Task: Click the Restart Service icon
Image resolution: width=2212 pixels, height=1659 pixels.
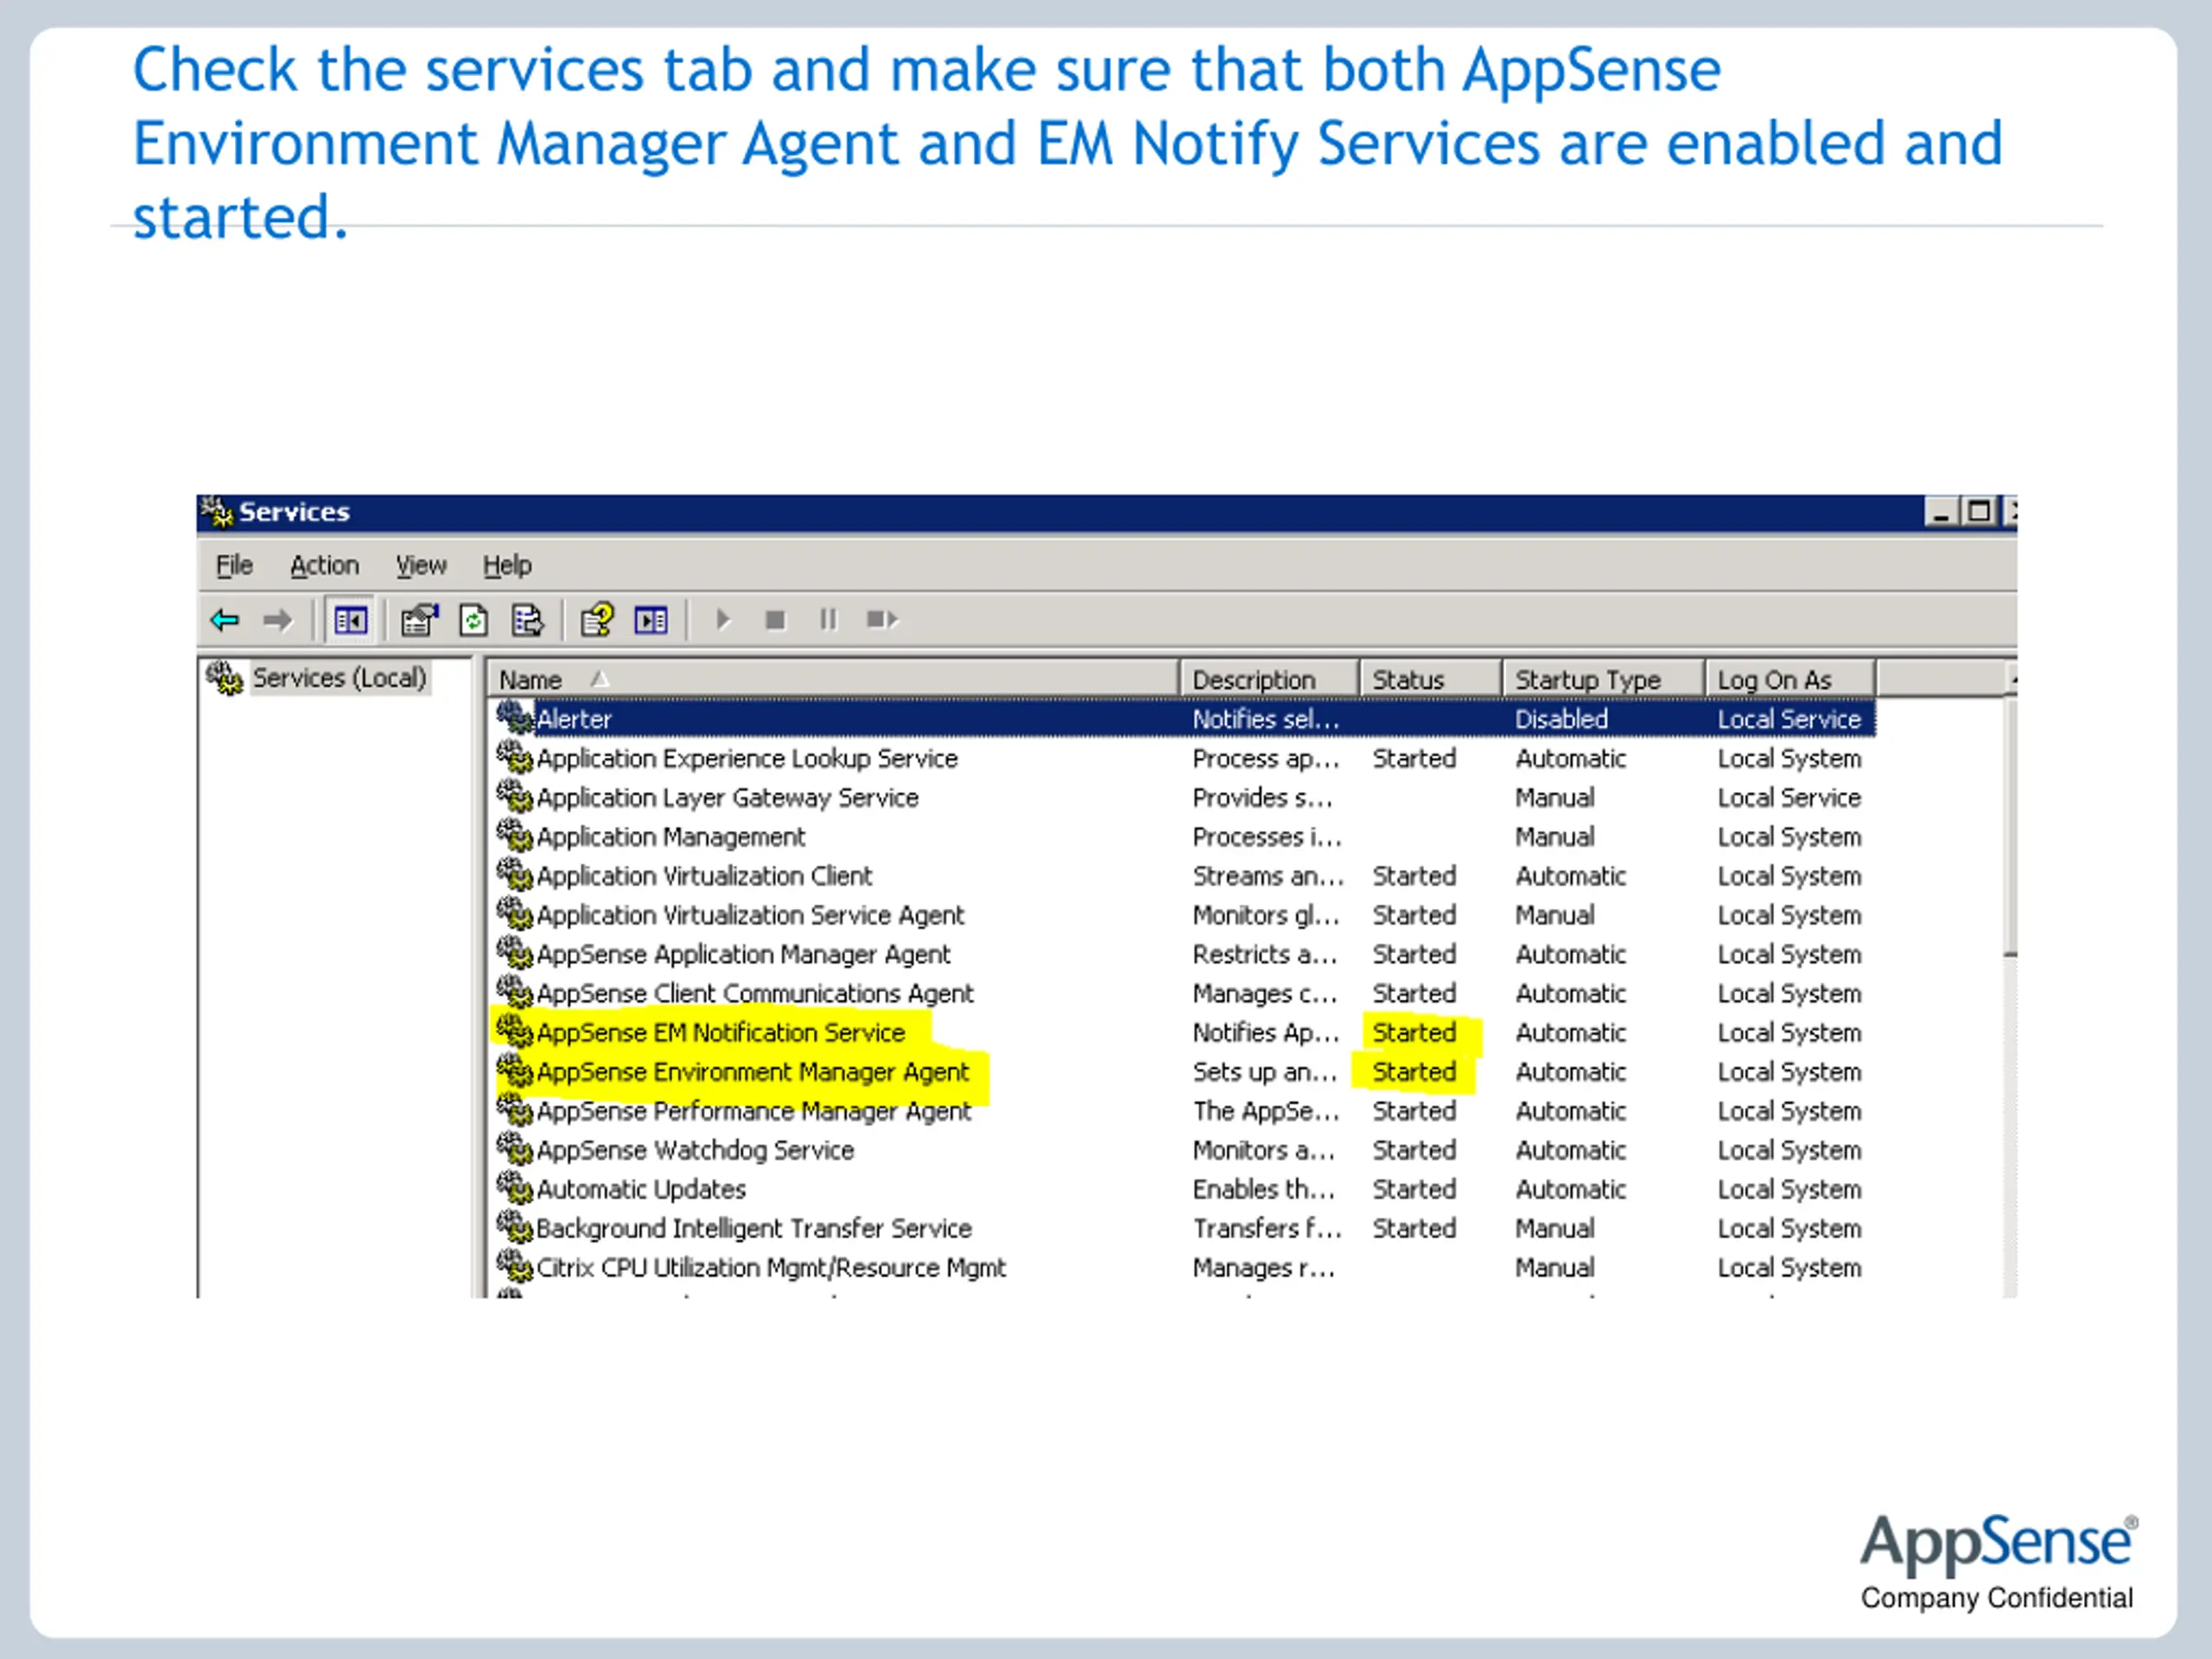Action: coord(882,620)
